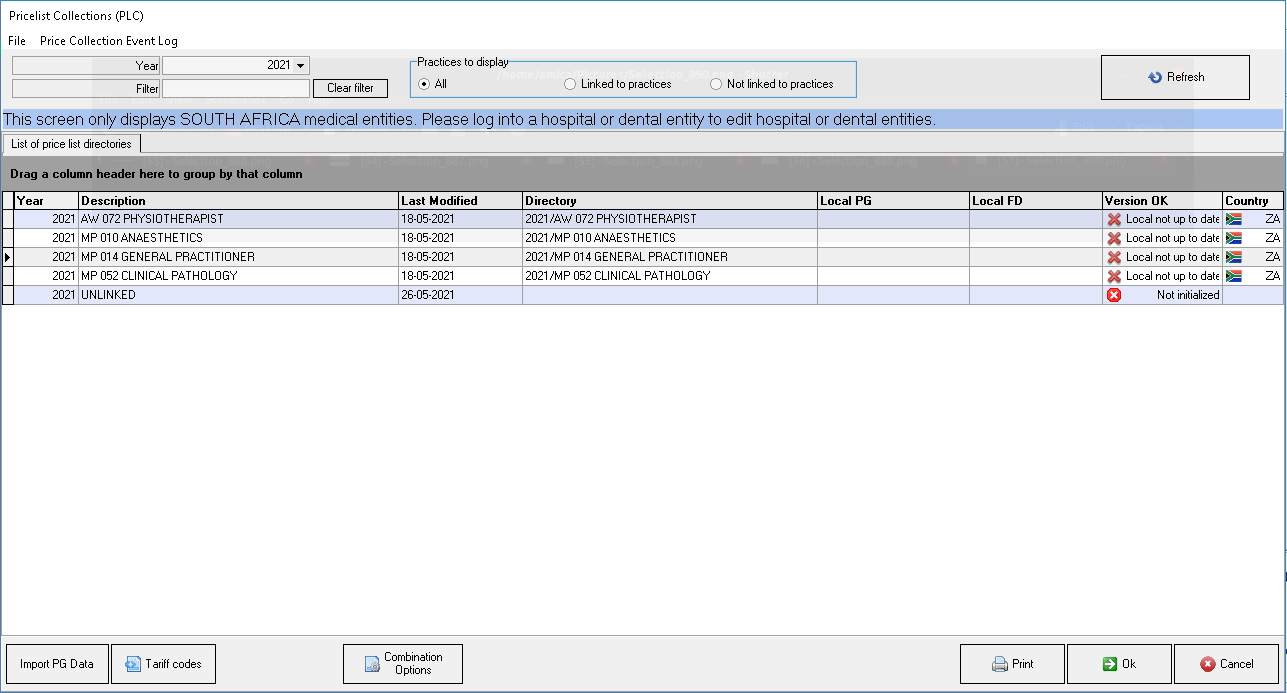Select the 'All' practices radio button
This screenshot has width=1287, height=693.
[x=424, y=84]
